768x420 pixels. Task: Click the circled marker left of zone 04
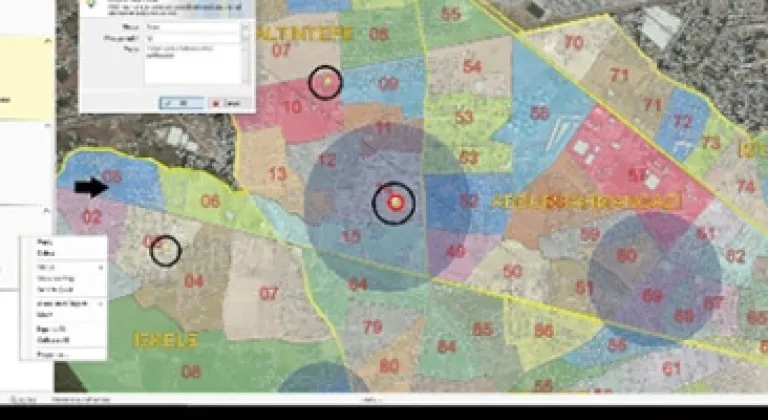(x=164, y=251)
